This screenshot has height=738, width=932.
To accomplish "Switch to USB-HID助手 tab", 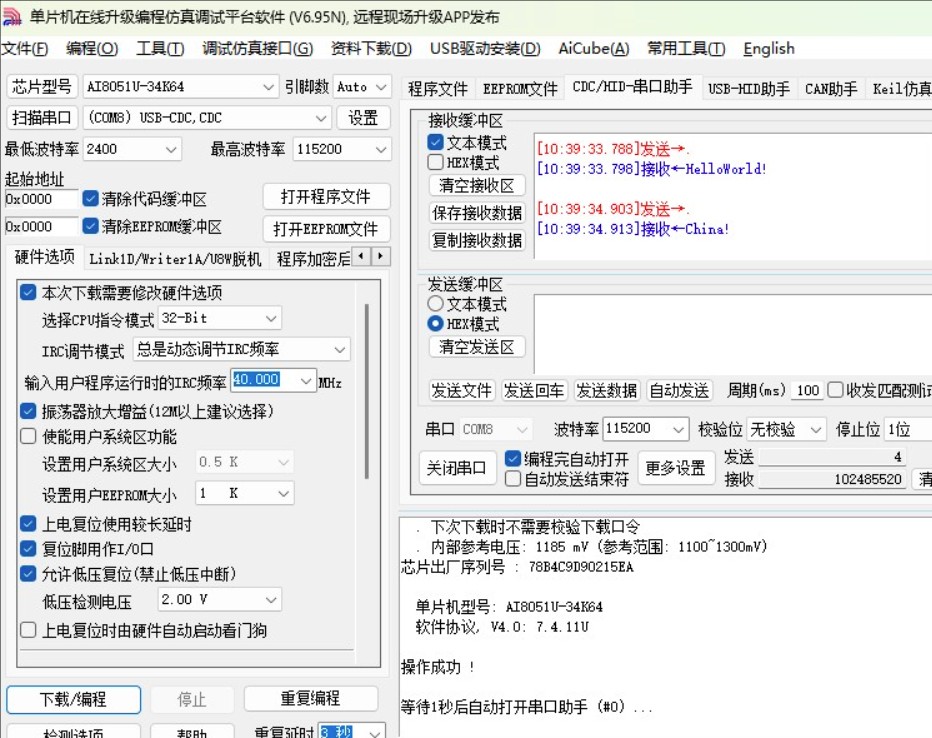I will (x=749, y=89).
